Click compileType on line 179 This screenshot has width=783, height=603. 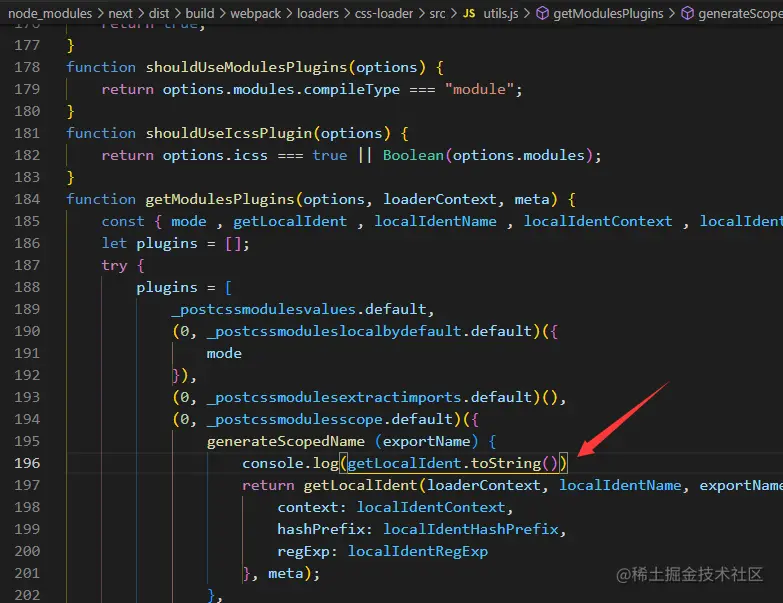(x=352, y=89)
